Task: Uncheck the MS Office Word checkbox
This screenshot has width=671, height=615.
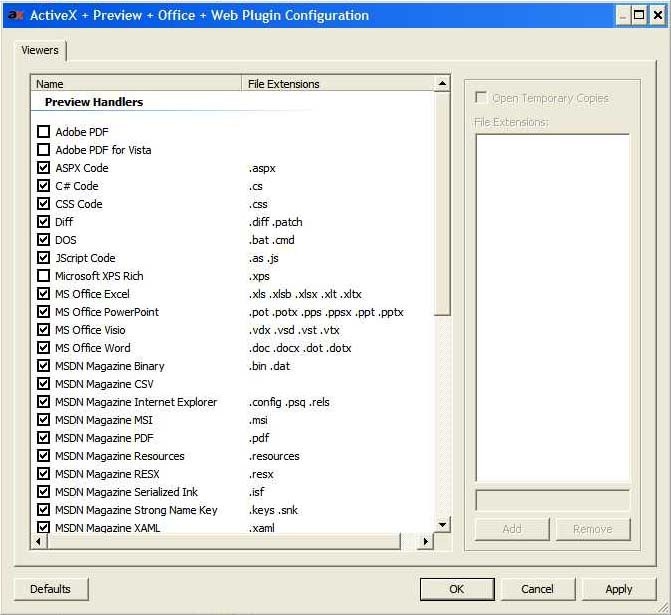Action: pos(43,348)
